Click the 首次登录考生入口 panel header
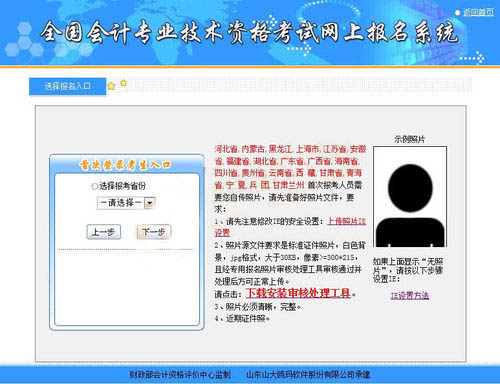This screenshot has height=384, width=500. pyautogui.click(x=125, y=165)
